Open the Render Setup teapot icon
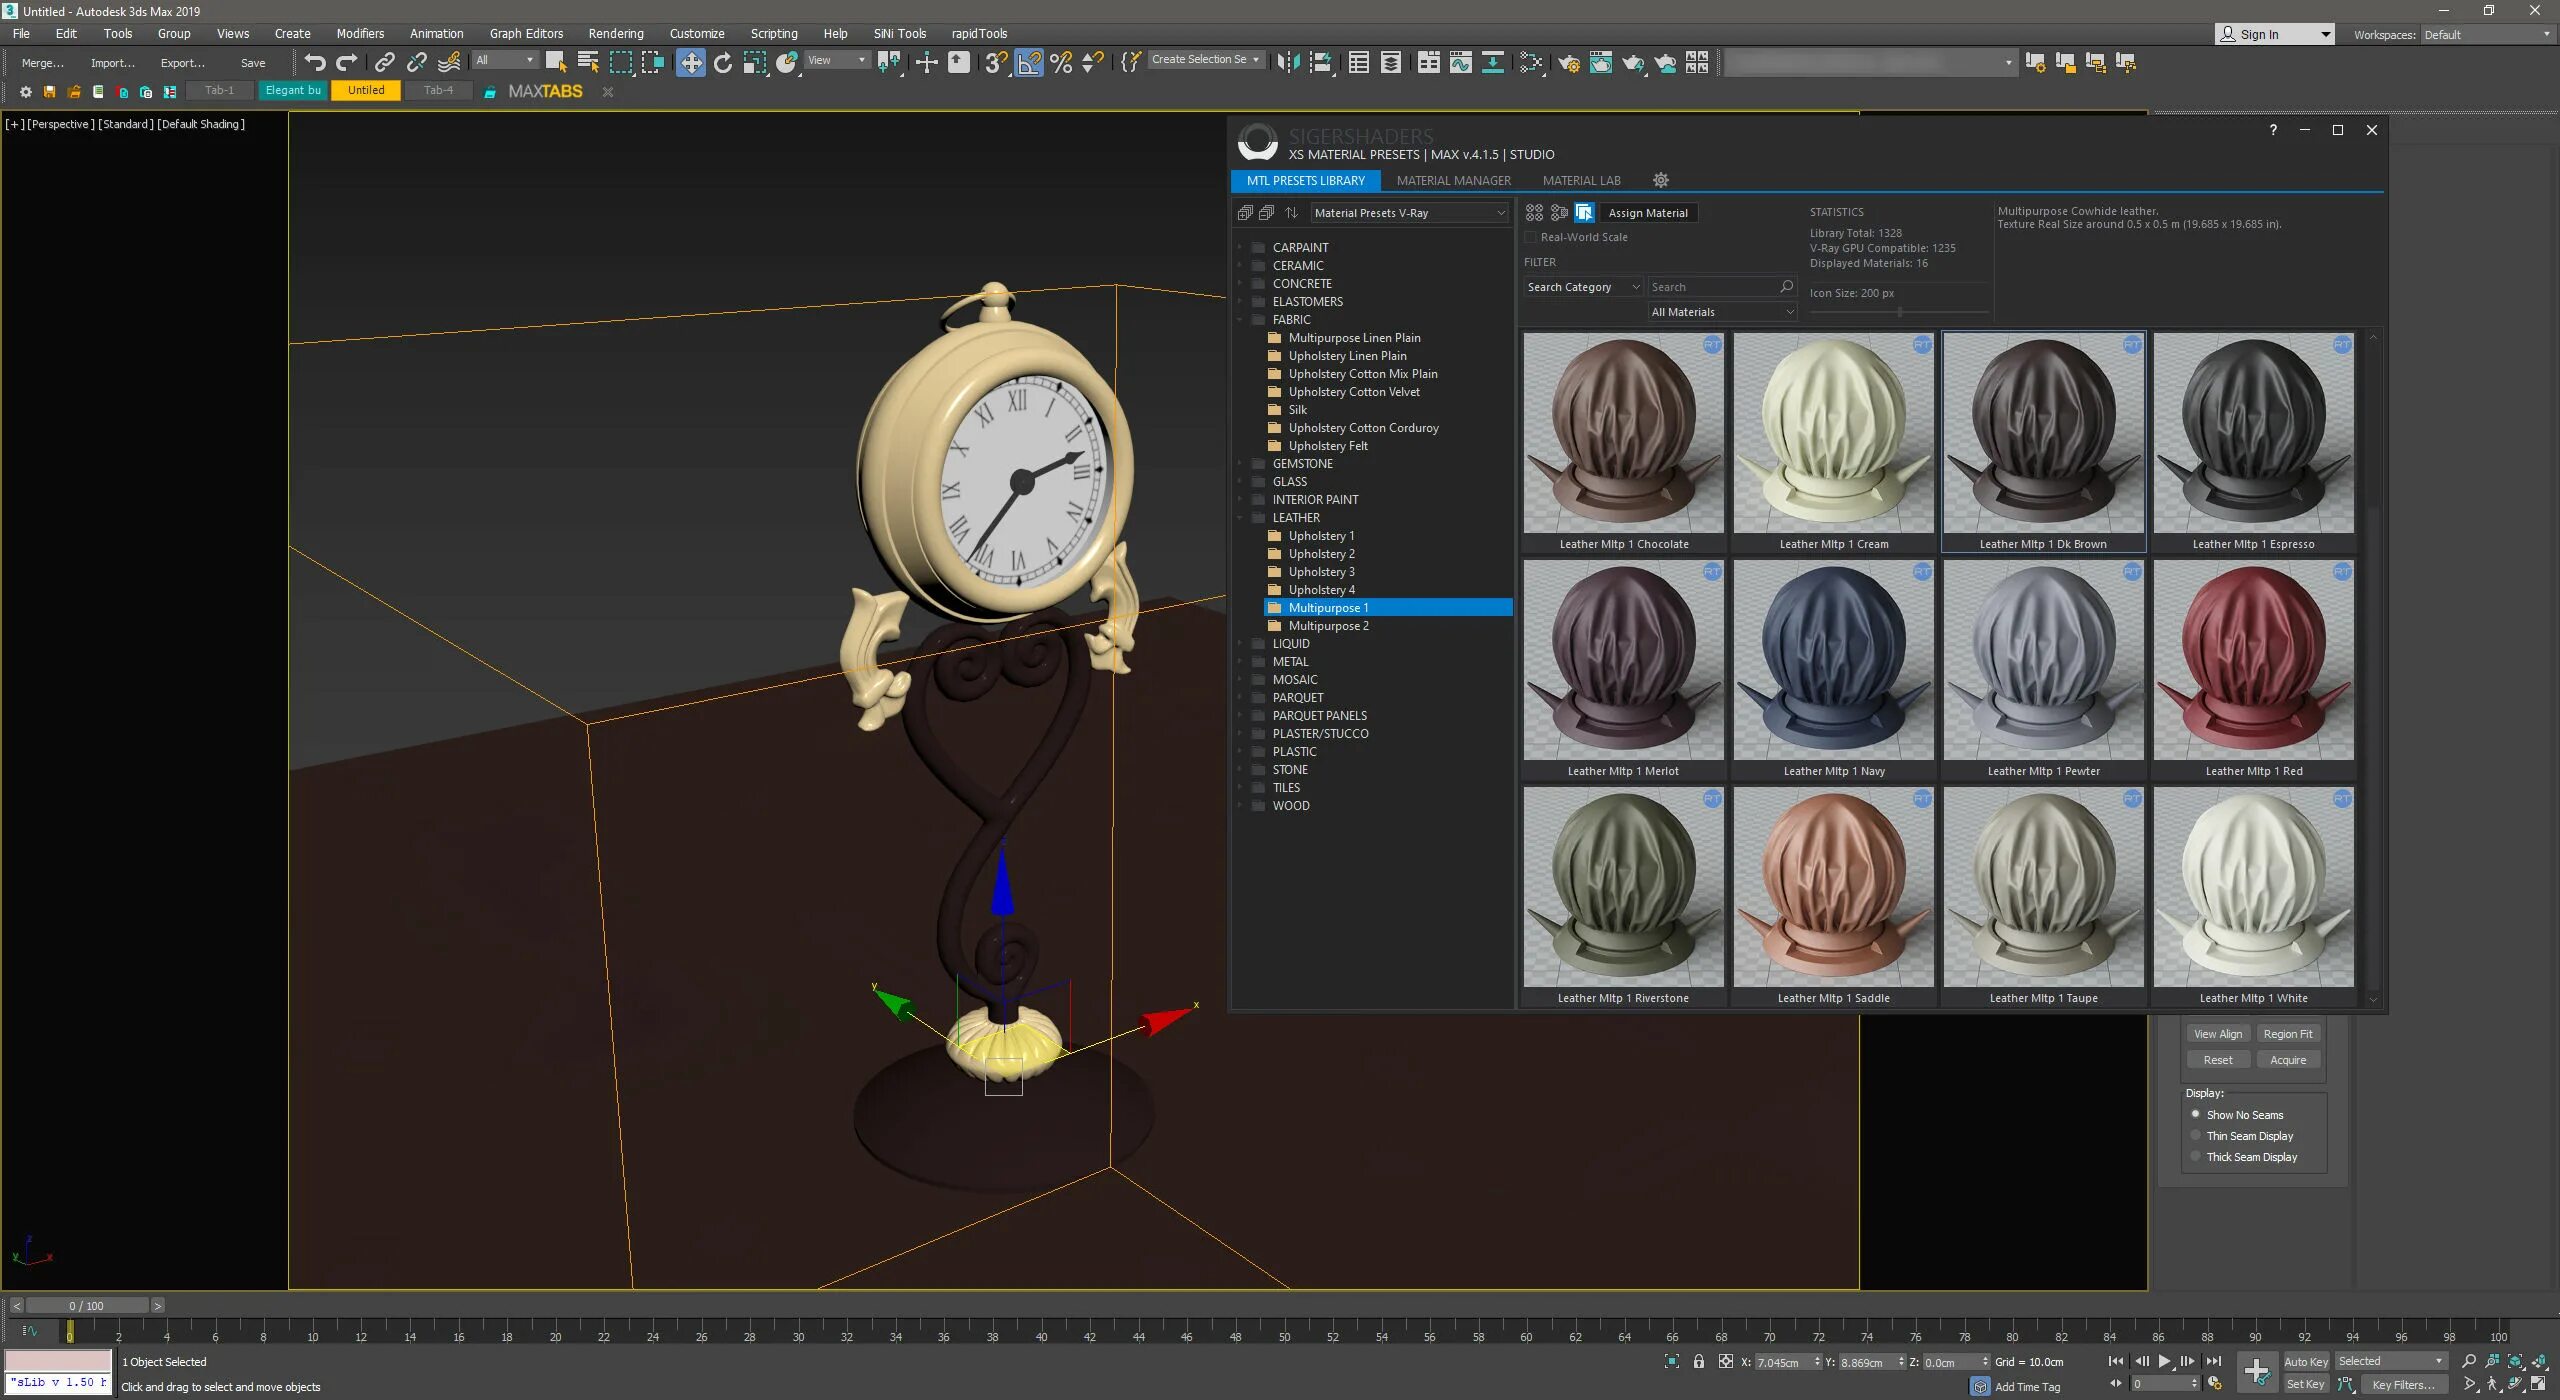 (1568, 62)
